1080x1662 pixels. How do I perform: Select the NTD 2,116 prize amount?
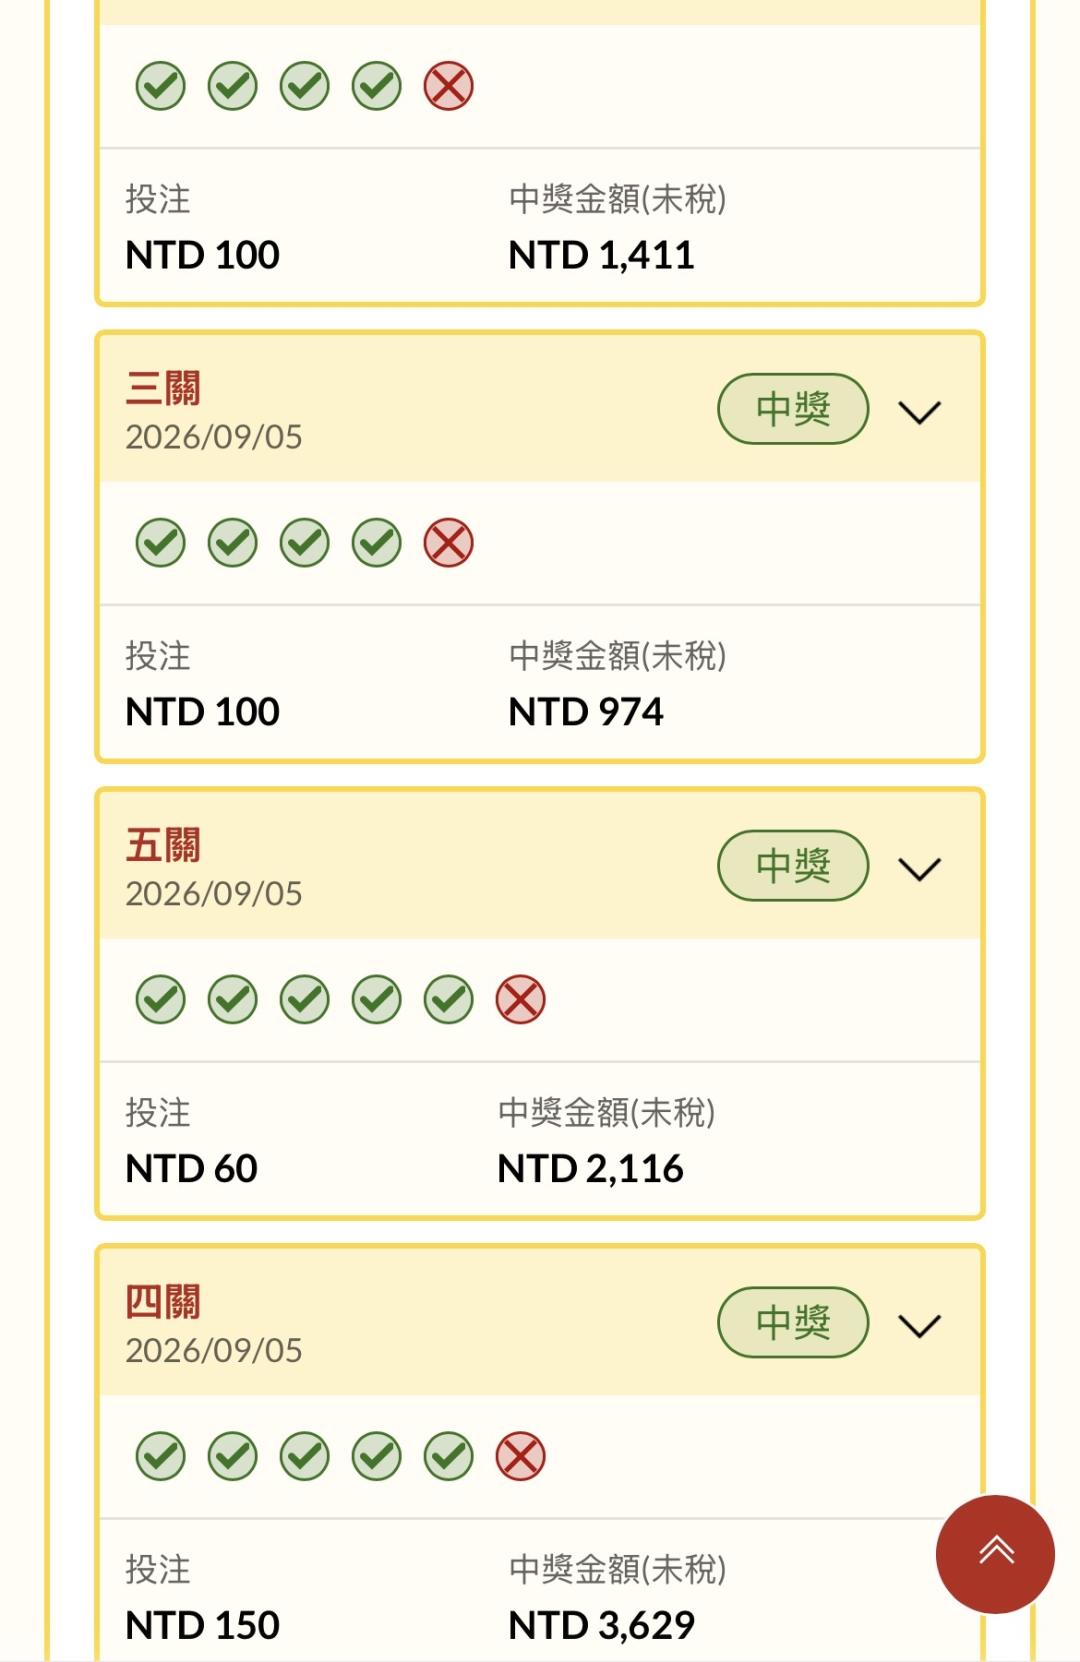[590, 1168]
